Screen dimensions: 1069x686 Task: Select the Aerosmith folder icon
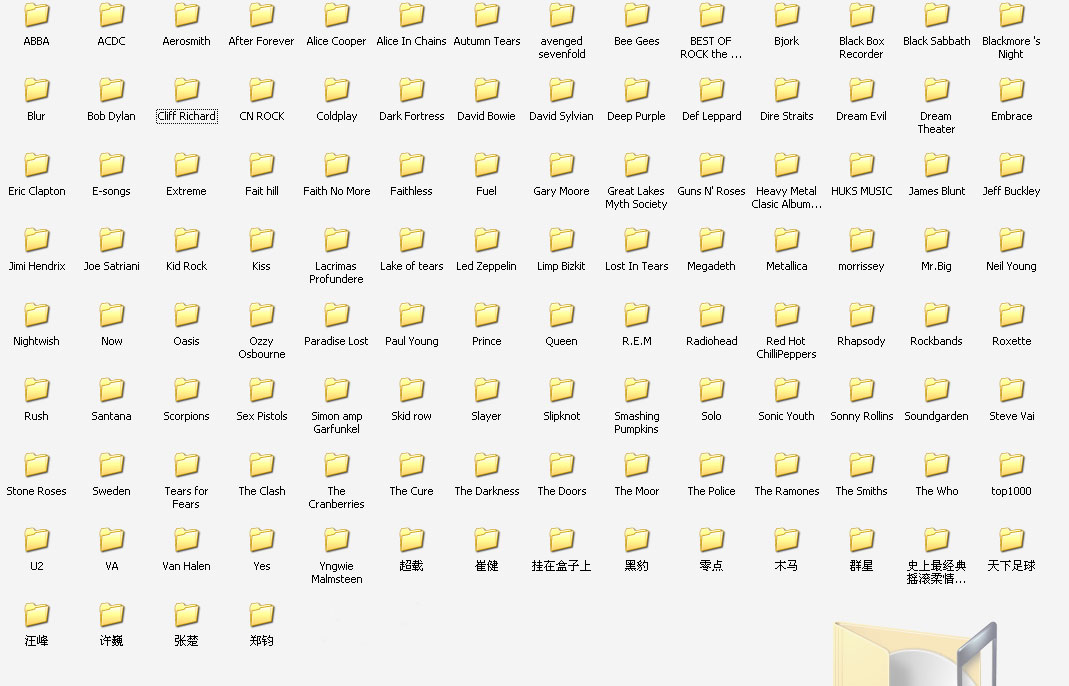[187, 15]
